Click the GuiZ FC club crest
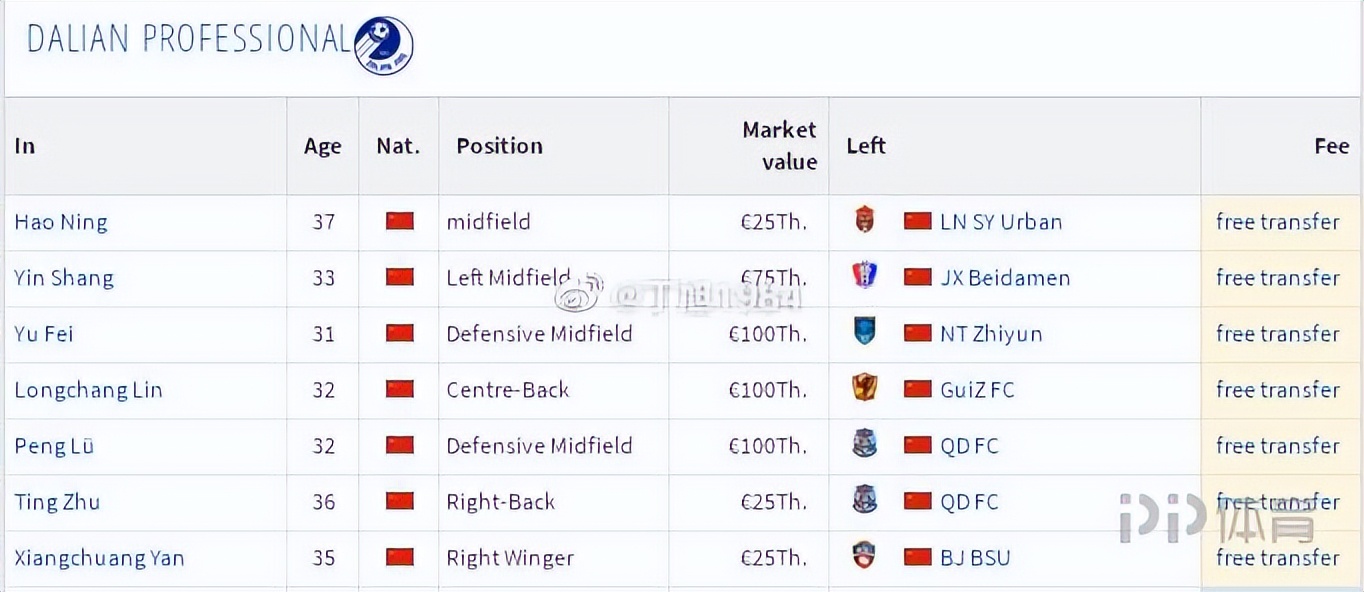Viewport: 1364px width, 592px height. coord(865,389)
